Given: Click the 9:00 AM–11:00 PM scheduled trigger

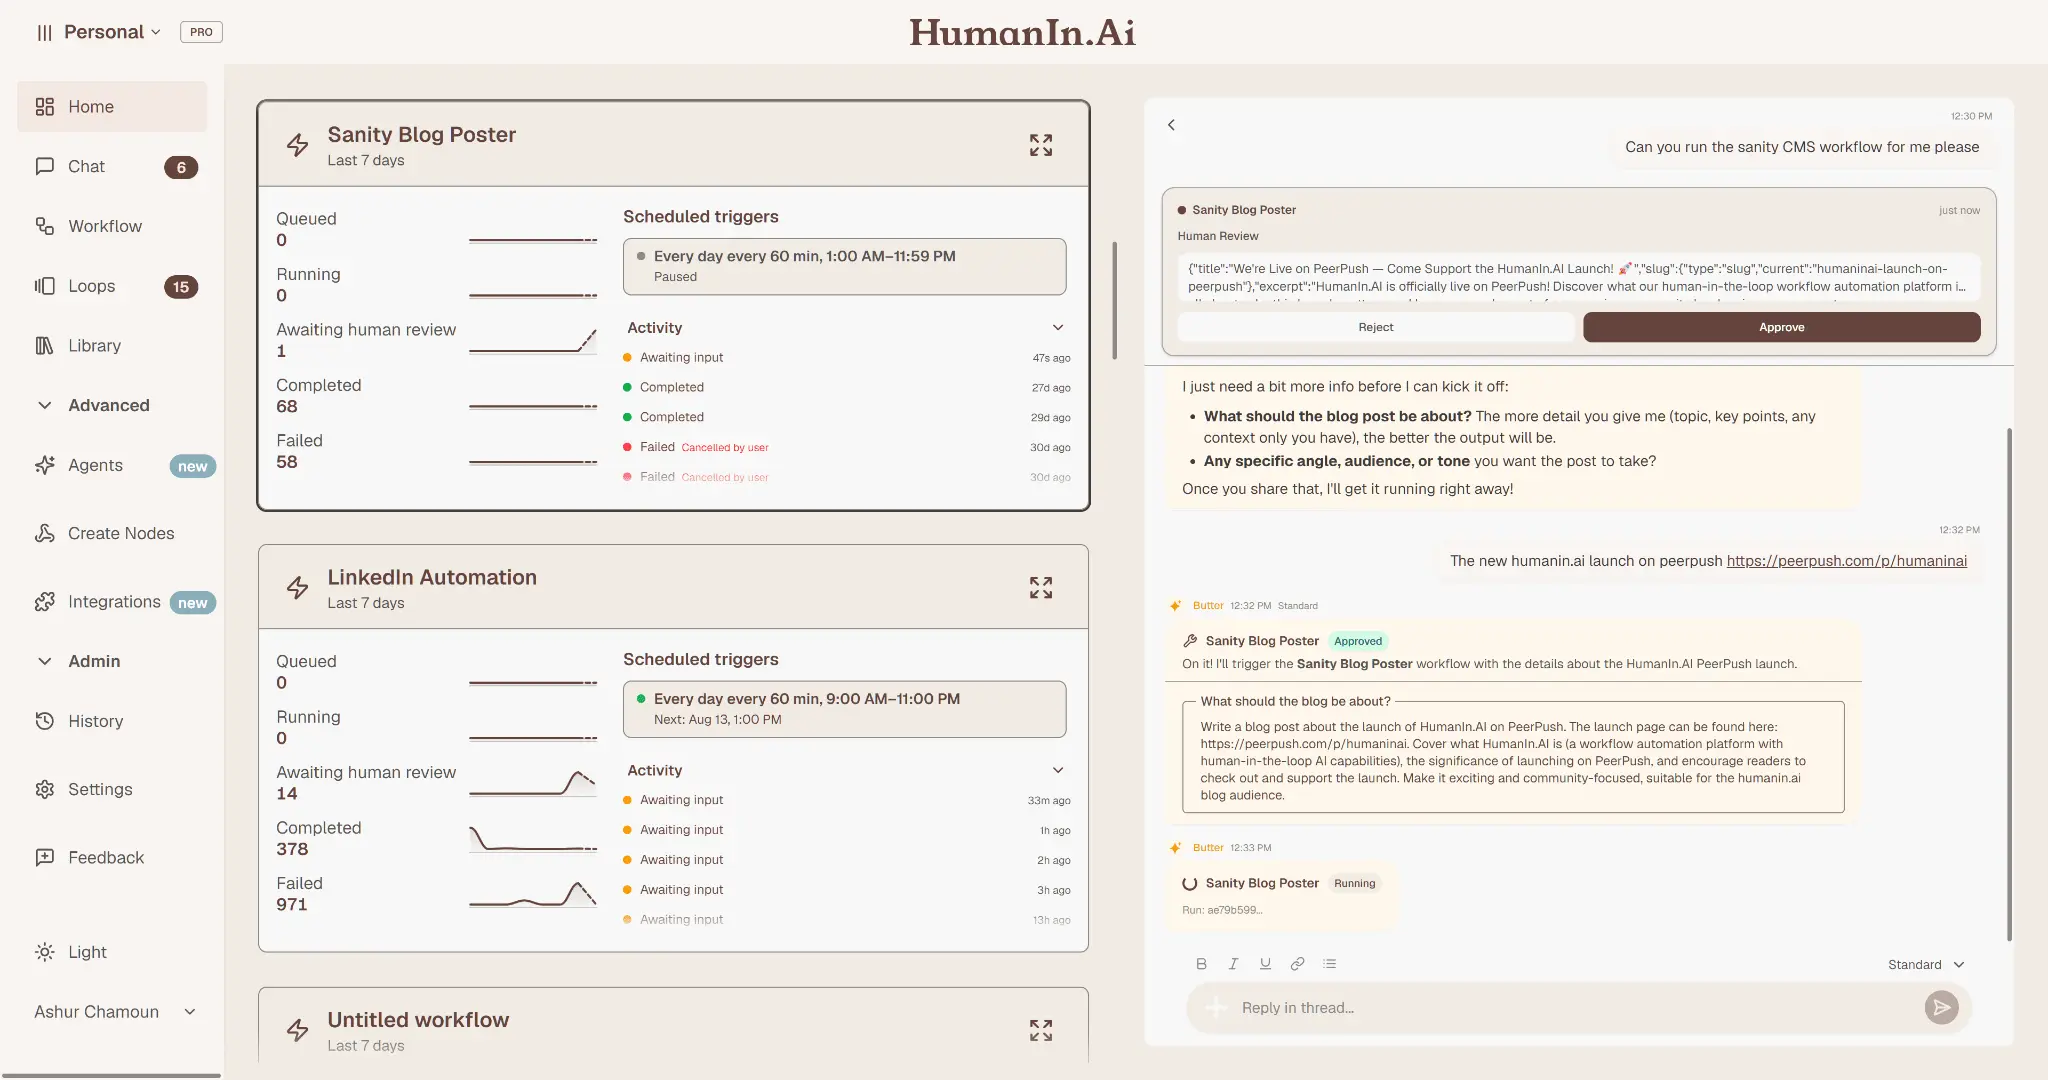Looking at the screenshot, I should tap(844, 709).
